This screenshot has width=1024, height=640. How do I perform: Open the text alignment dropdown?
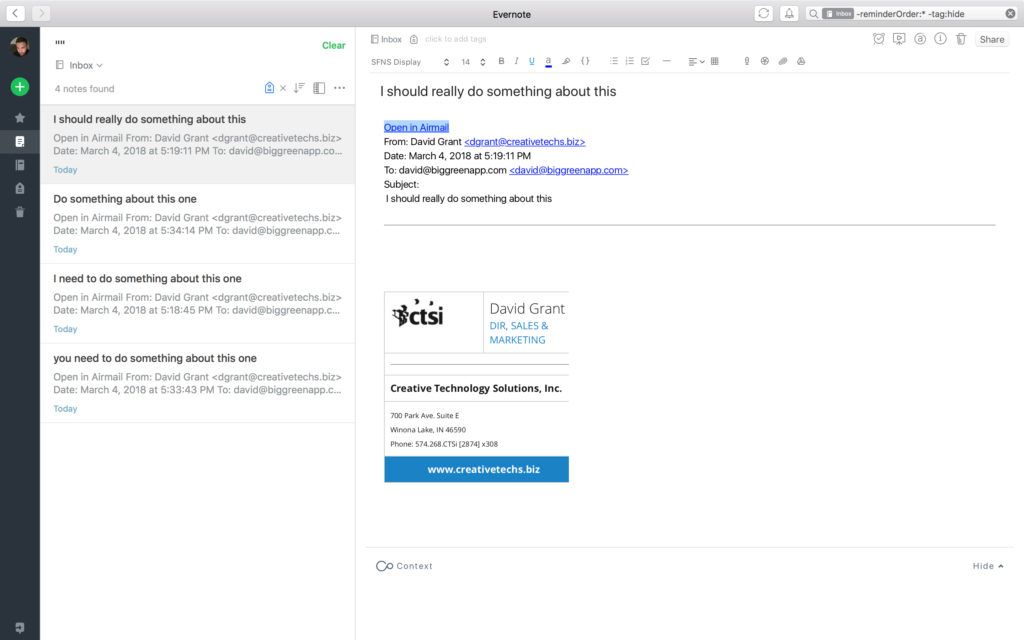(x=696, y=61)
